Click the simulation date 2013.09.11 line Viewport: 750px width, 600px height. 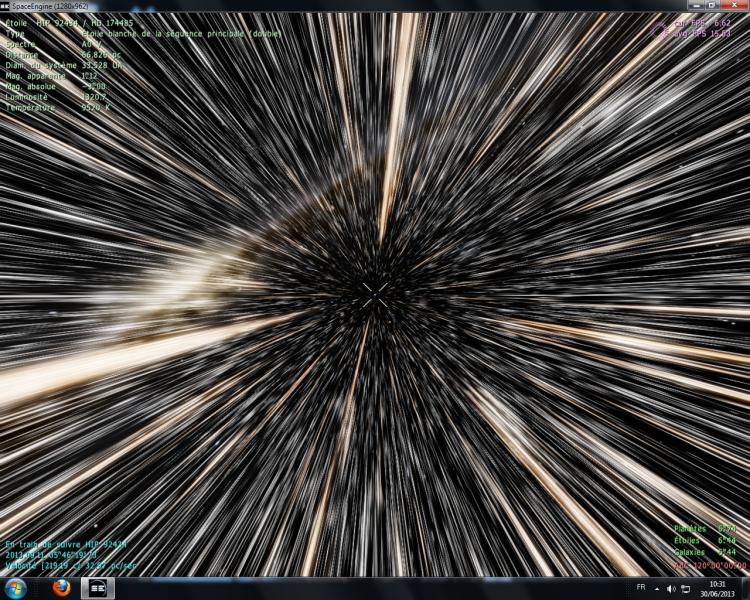(51, 555)
